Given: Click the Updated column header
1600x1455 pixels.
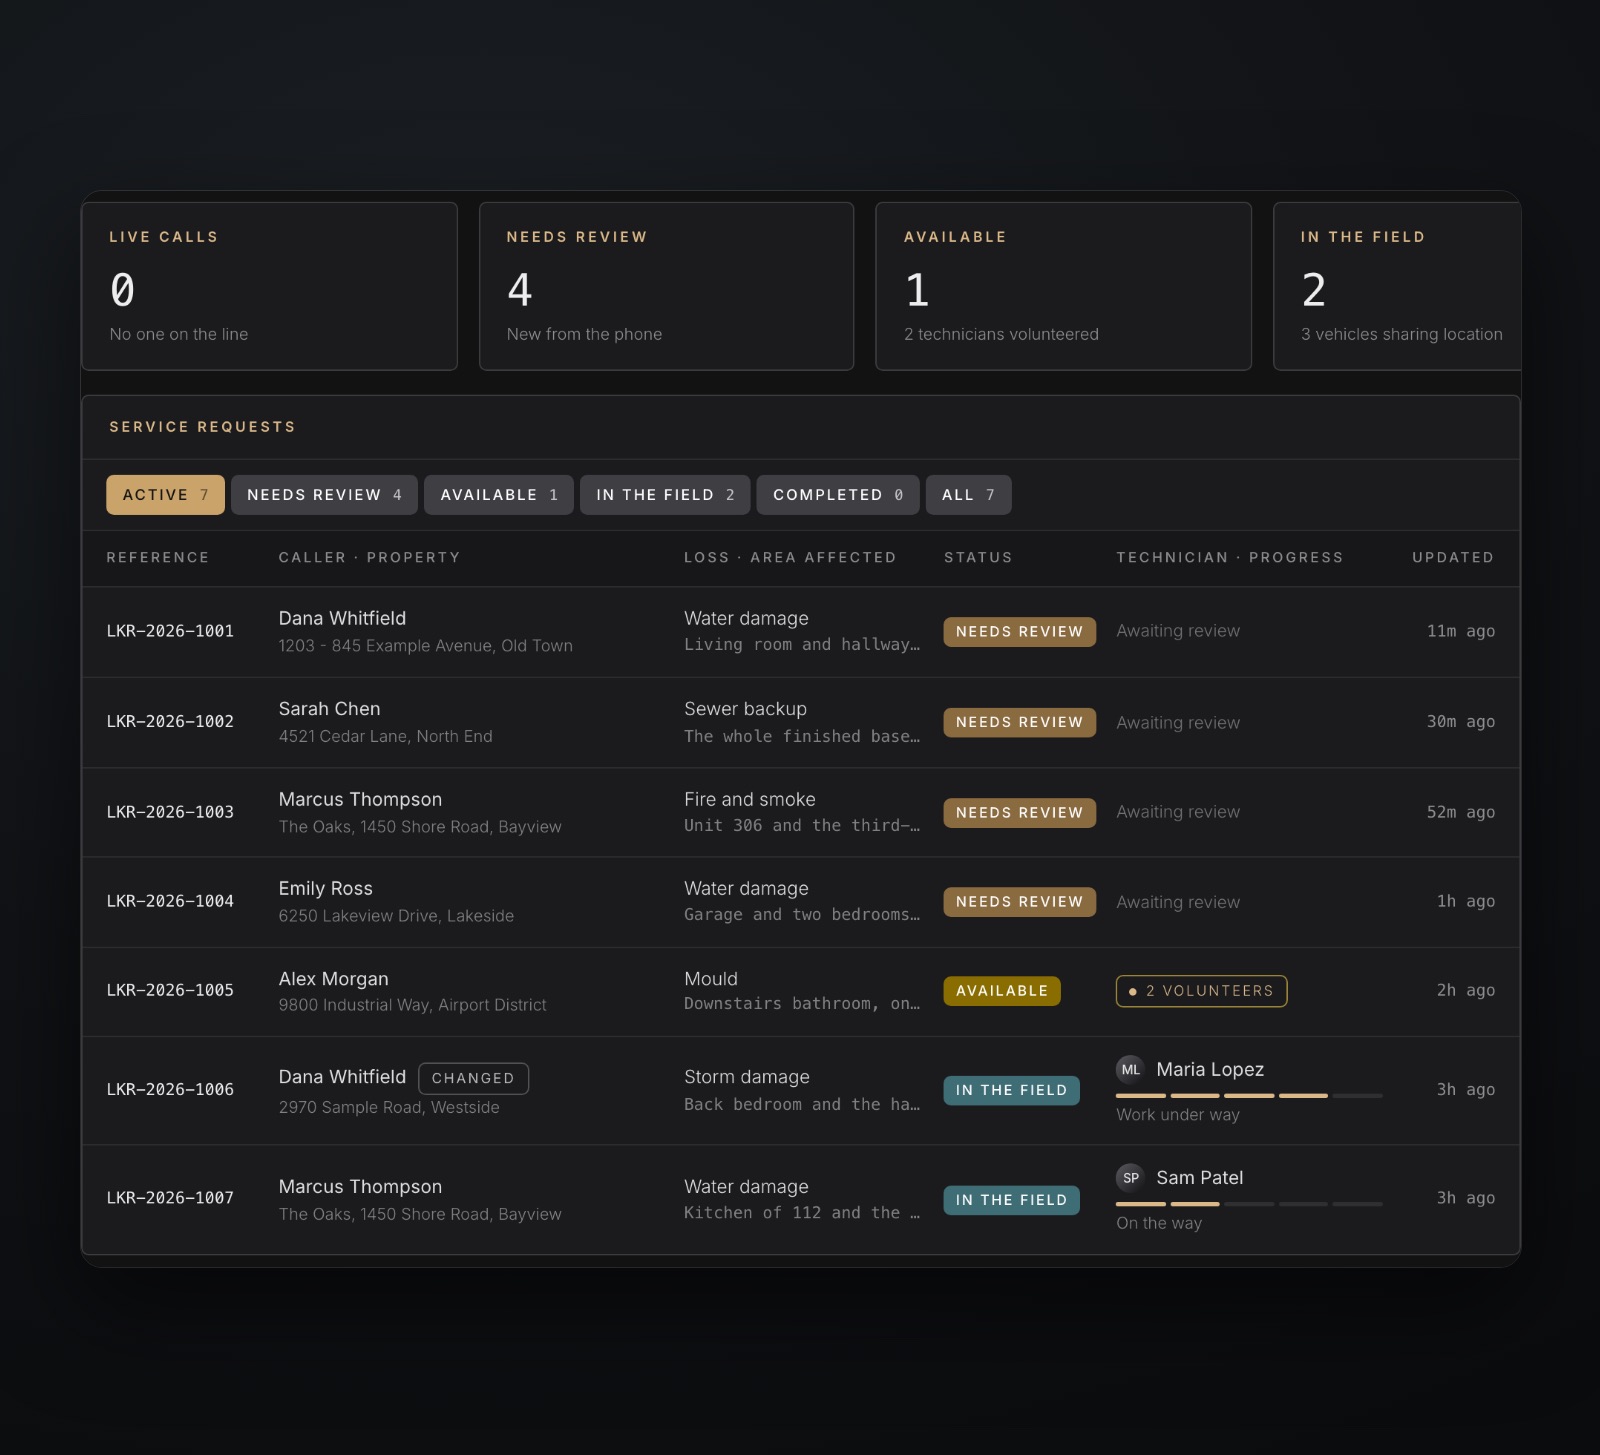Looking at the screenshot, I should (1453, 557).
